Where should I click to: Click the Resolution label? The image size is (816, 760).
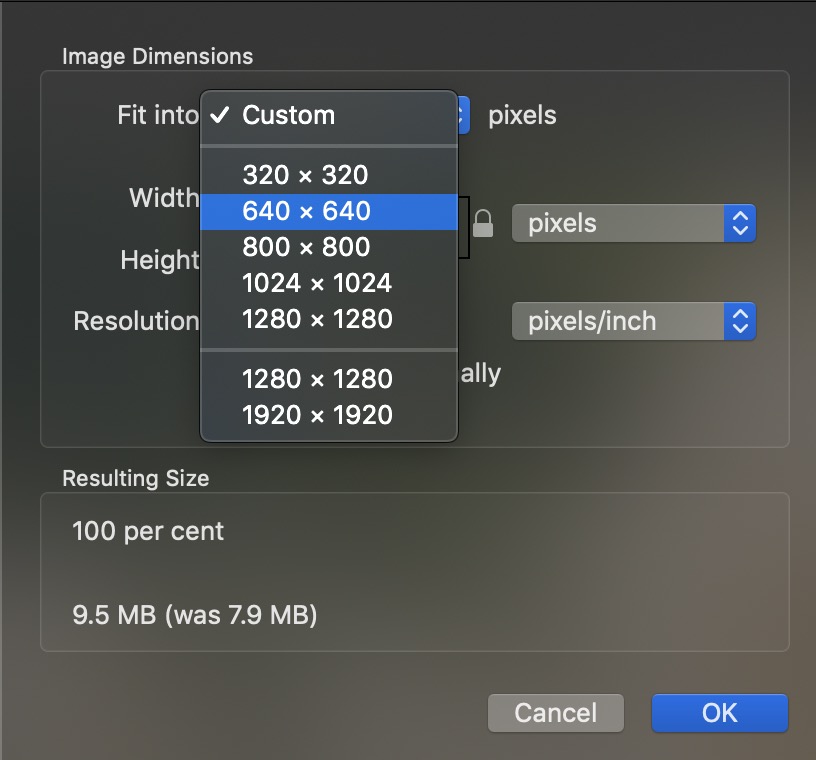tap(136, 321)
